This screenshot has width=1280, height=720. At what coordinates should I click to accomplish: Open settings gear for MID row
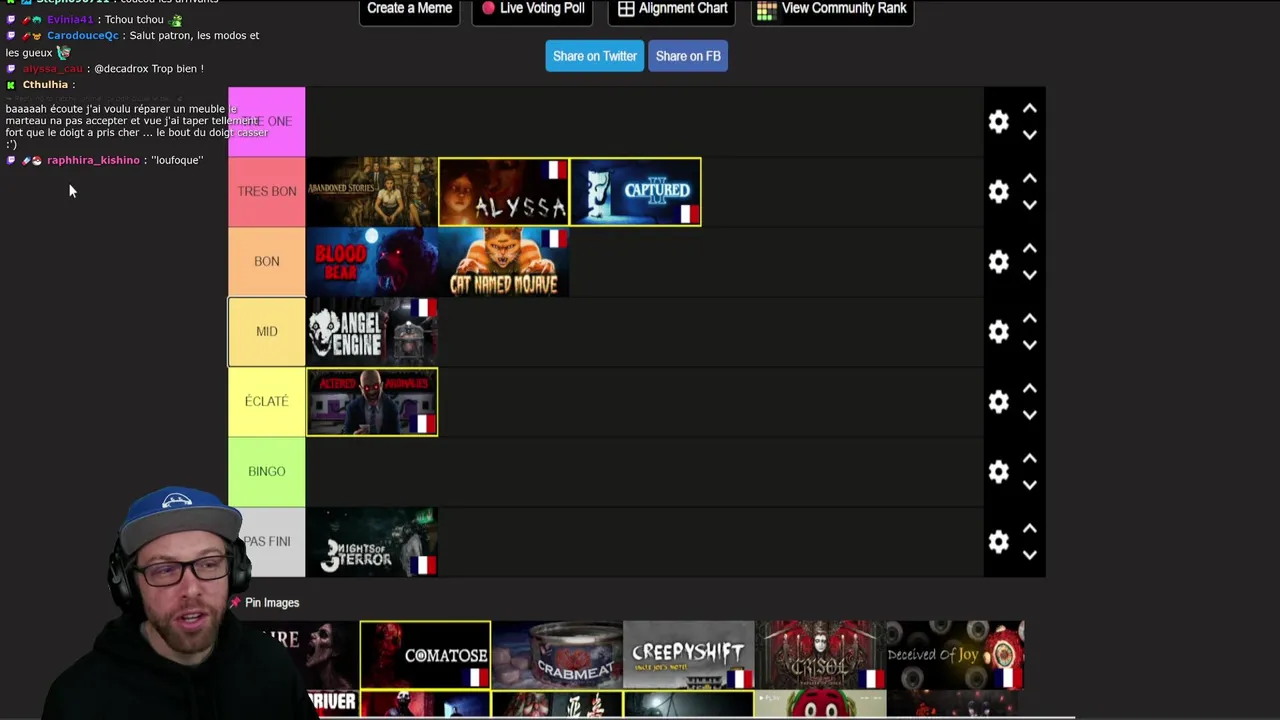[998, 332]
